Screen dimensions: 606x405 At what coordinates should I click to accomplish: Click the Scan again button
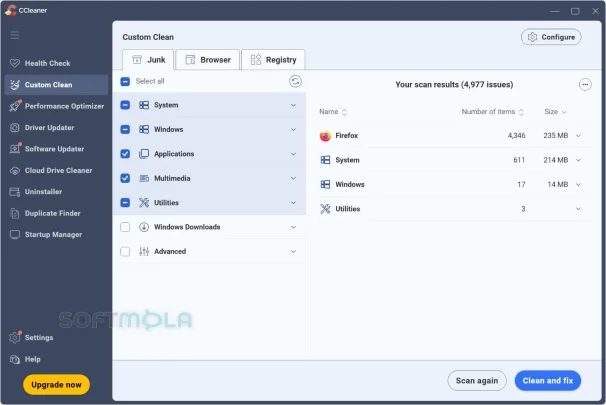[x=477, y=381]
